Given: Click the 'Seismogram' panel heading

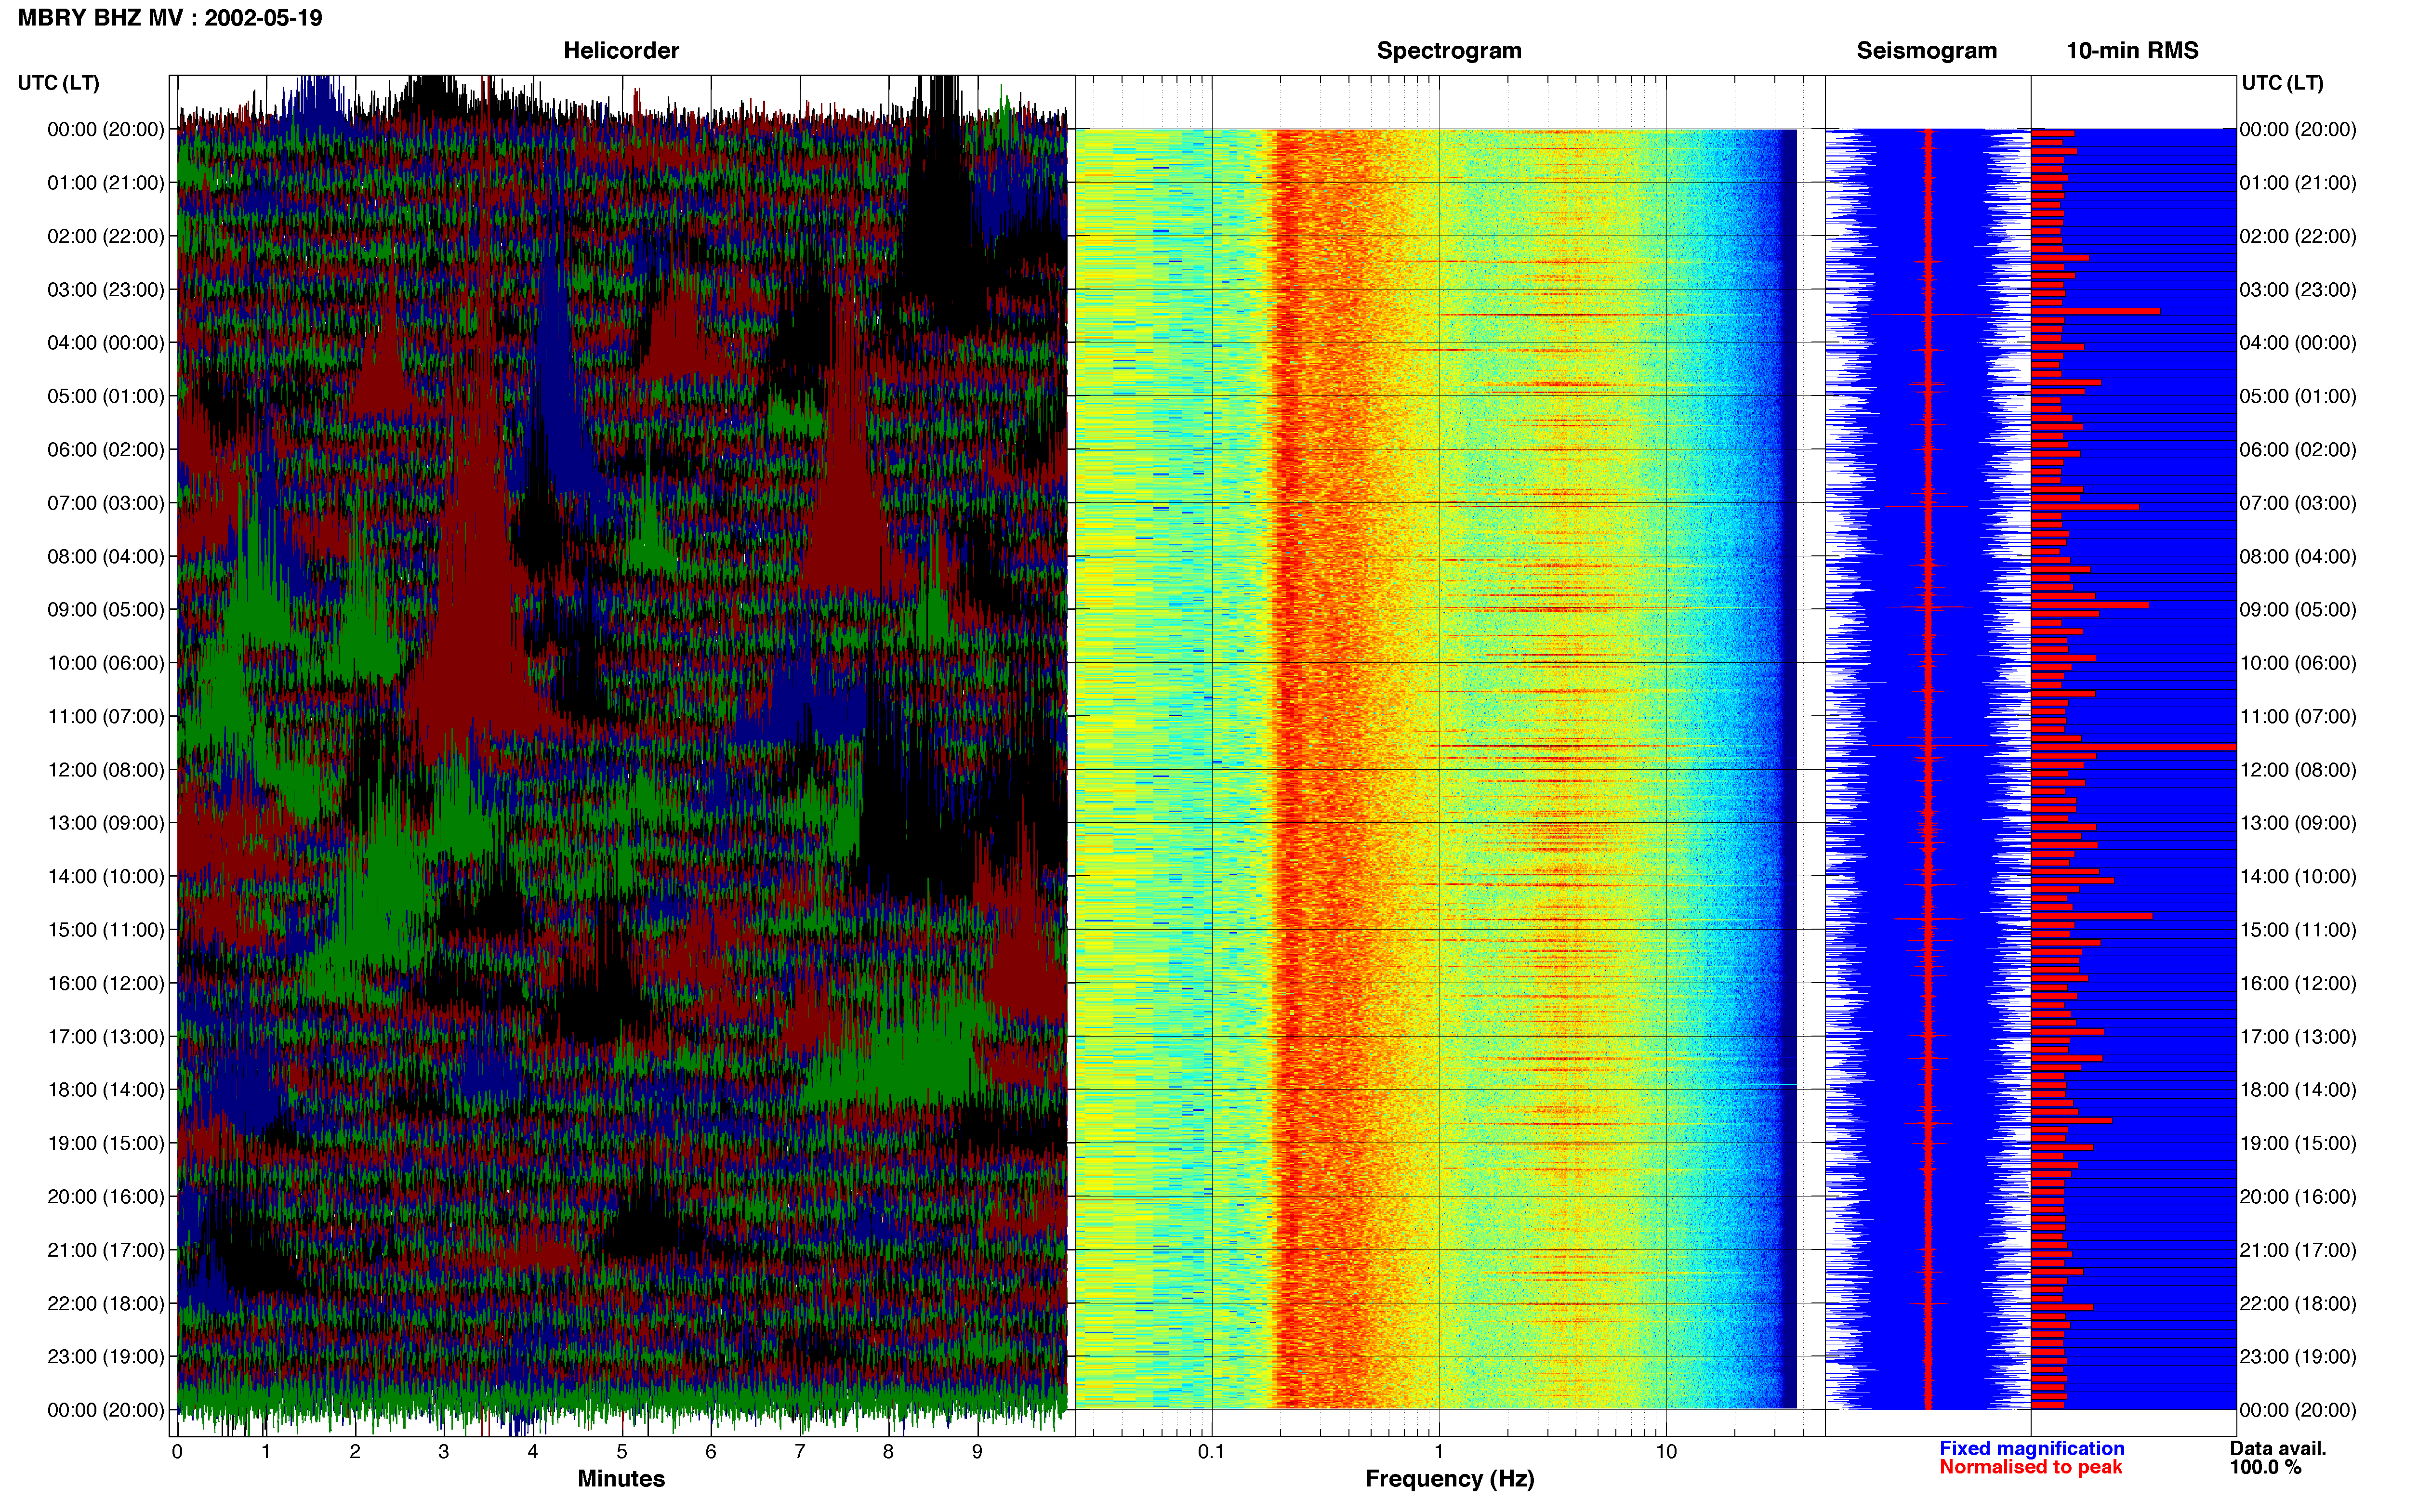Looking at the screenshot, I should click(1926, 50).
